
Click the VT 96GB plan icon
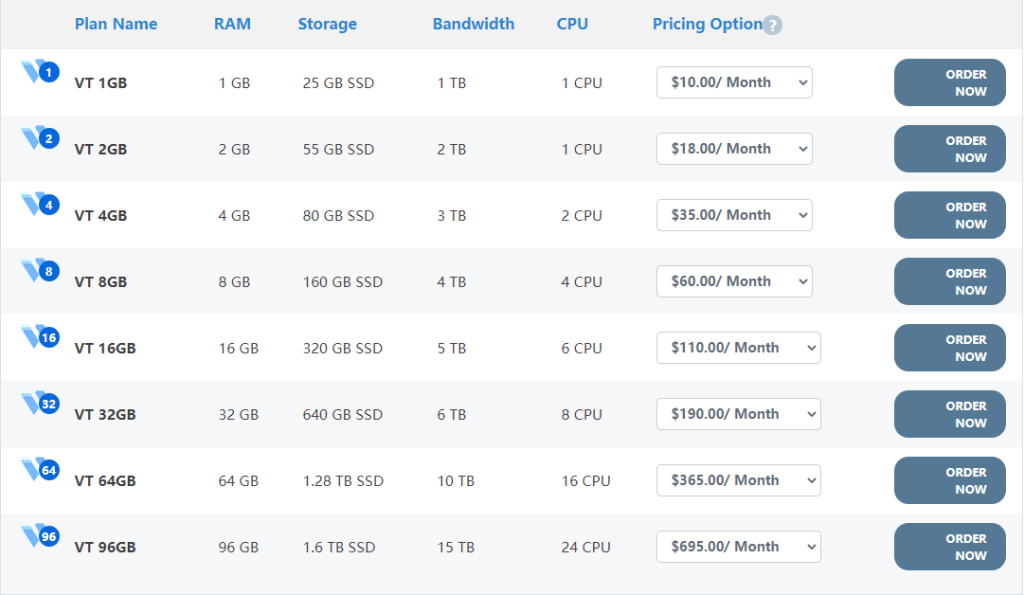[40, 537]
